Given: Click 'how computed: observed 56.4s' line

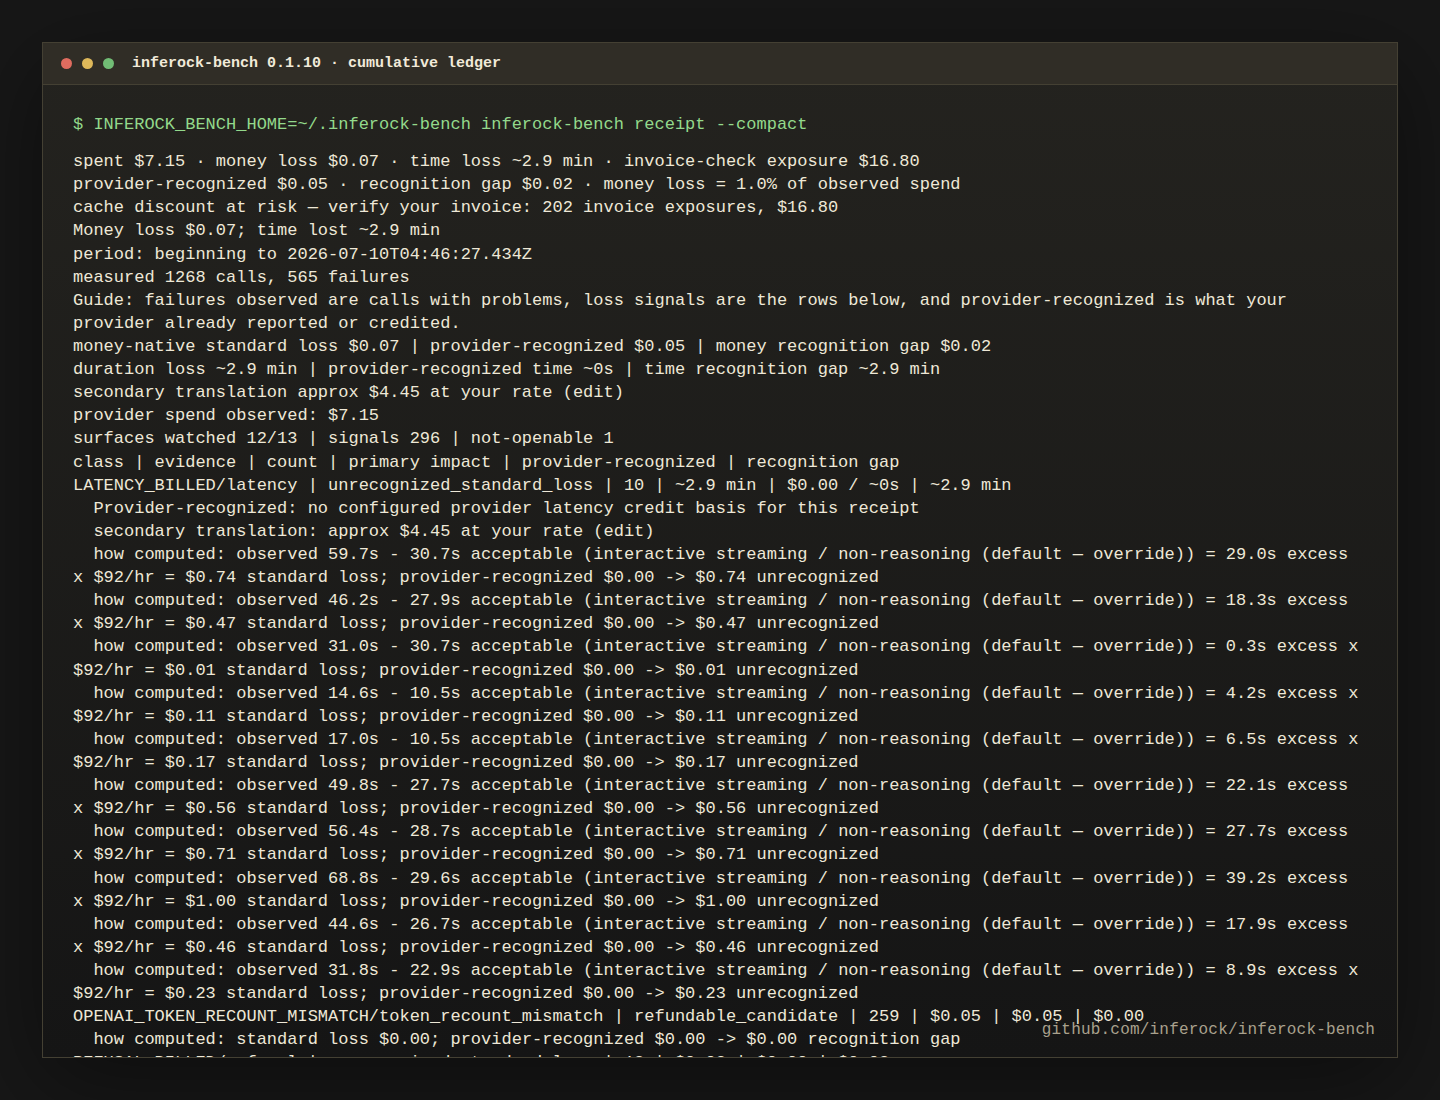Looking at the screenshot, I should click(x=720, y=831).
